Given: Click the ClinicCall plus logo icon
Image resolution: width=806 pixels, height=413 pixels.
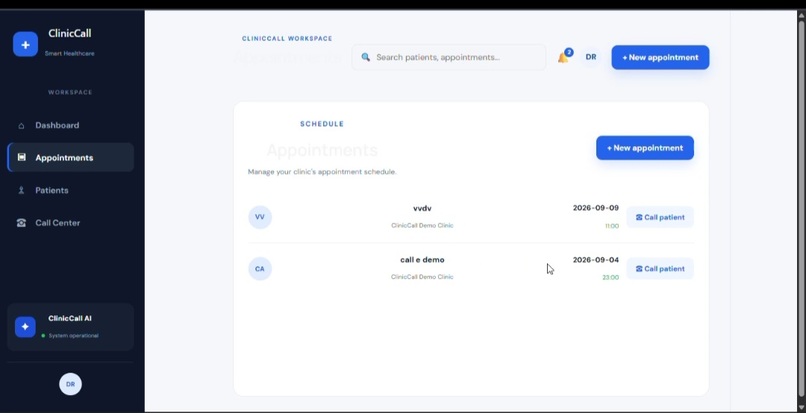Looking at the screenshot, I should [25, 44].
